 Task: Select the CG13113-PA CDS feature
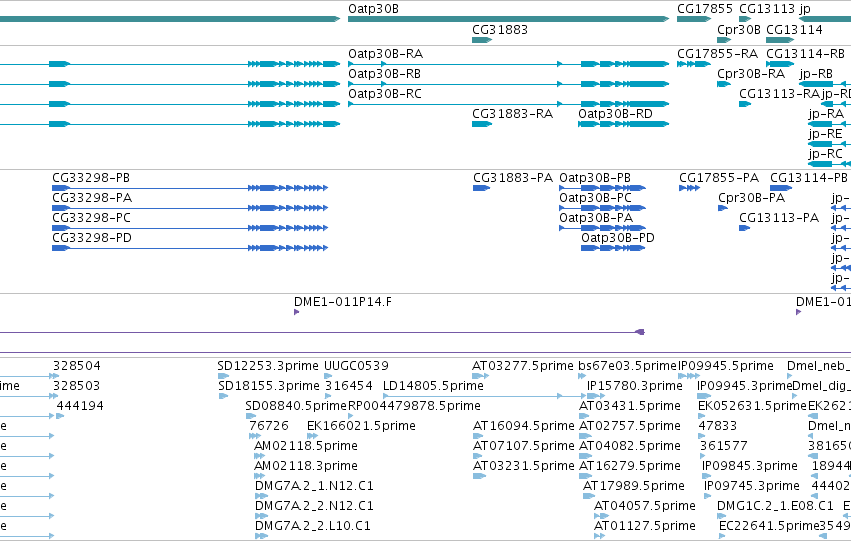pyautogui.click(x=744, y=228)
